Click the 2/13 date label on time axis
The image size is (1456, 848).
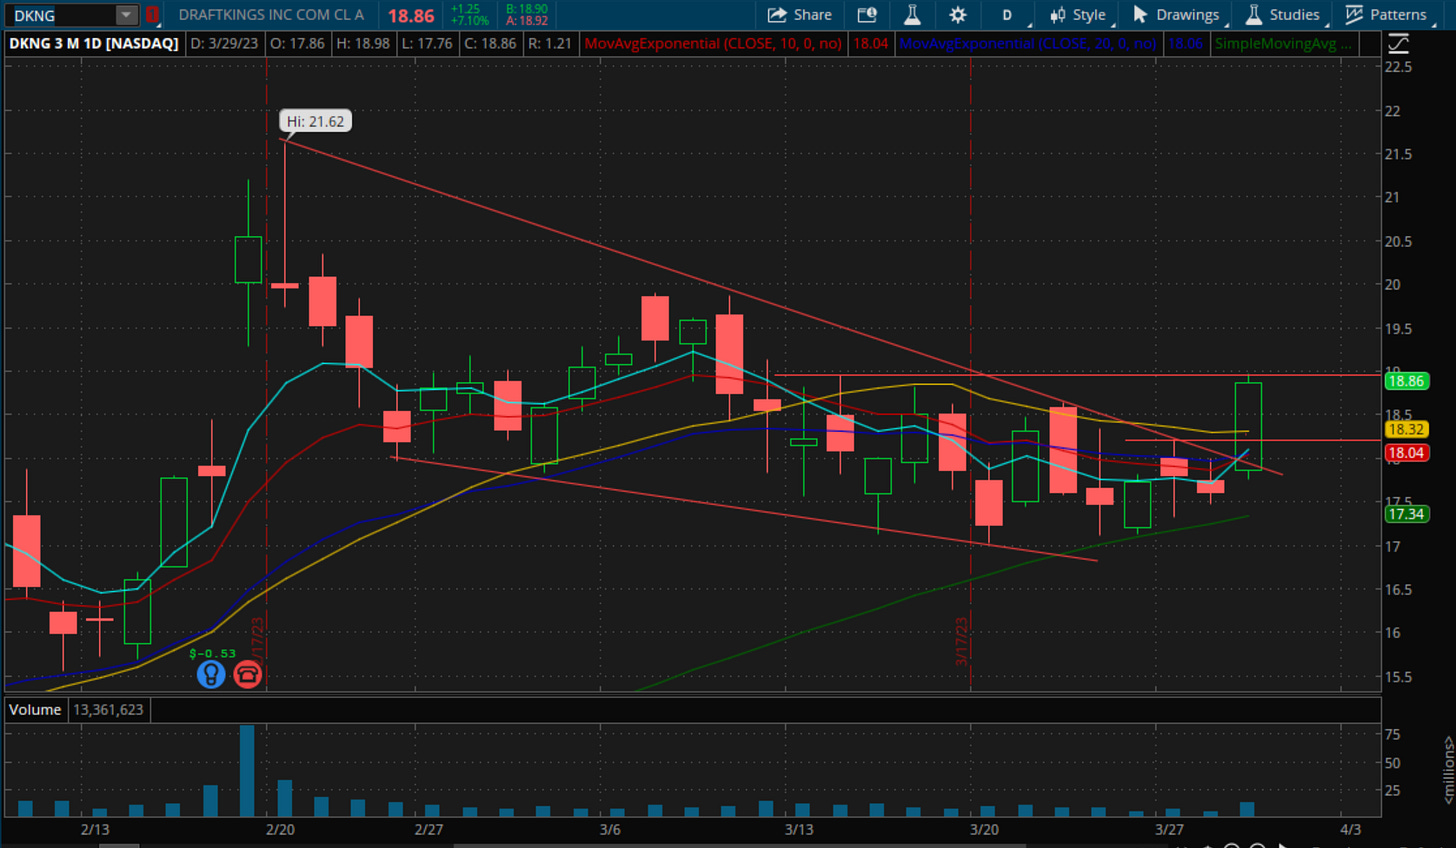click(95, 829)
